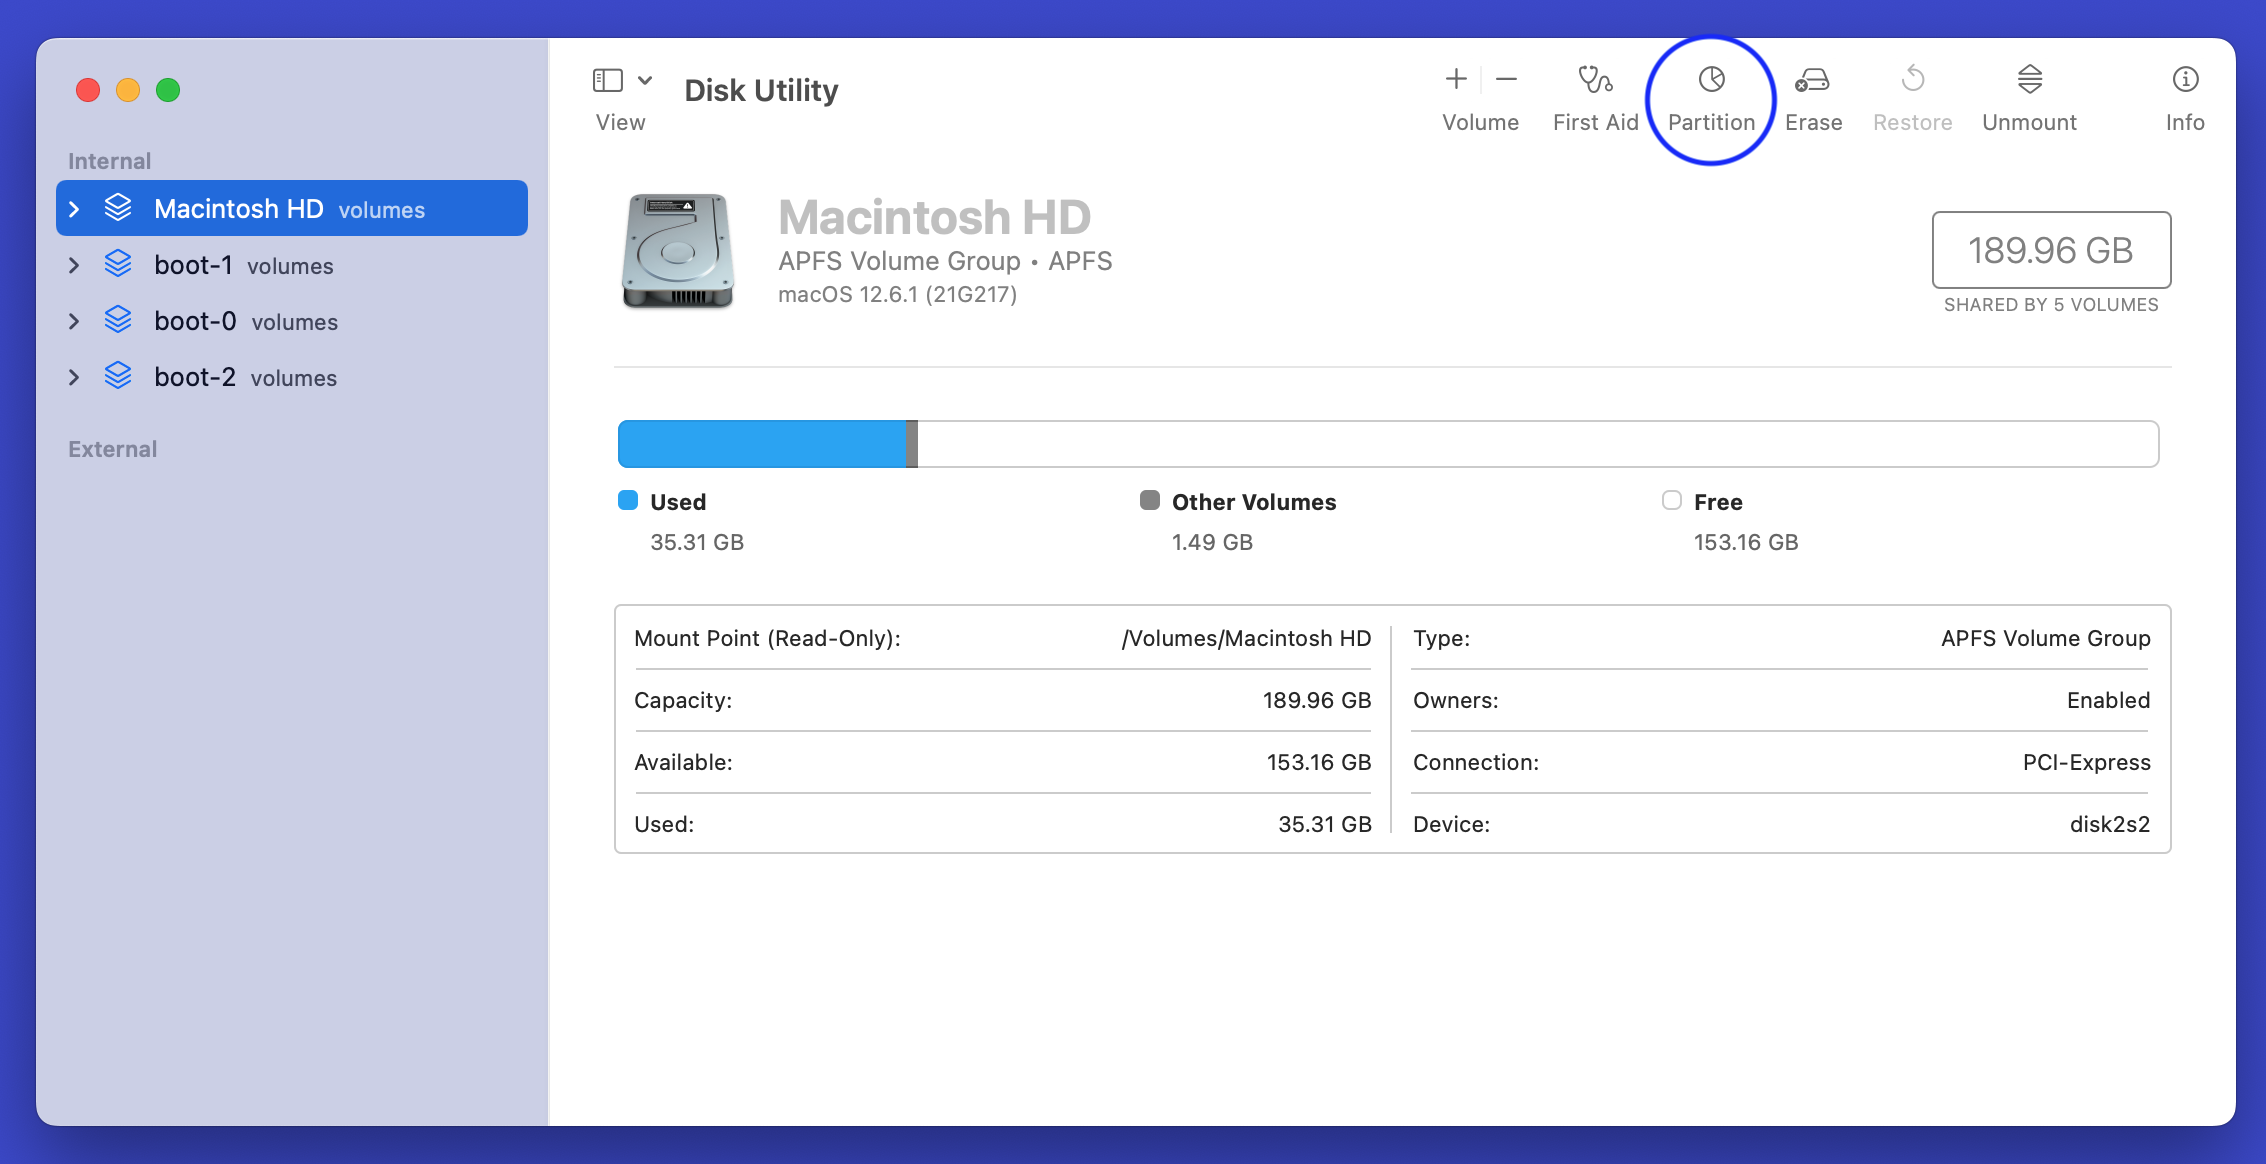Click the Internal section header
The height and width of the screenshot is (1164, 2266).
coord(109,161)
